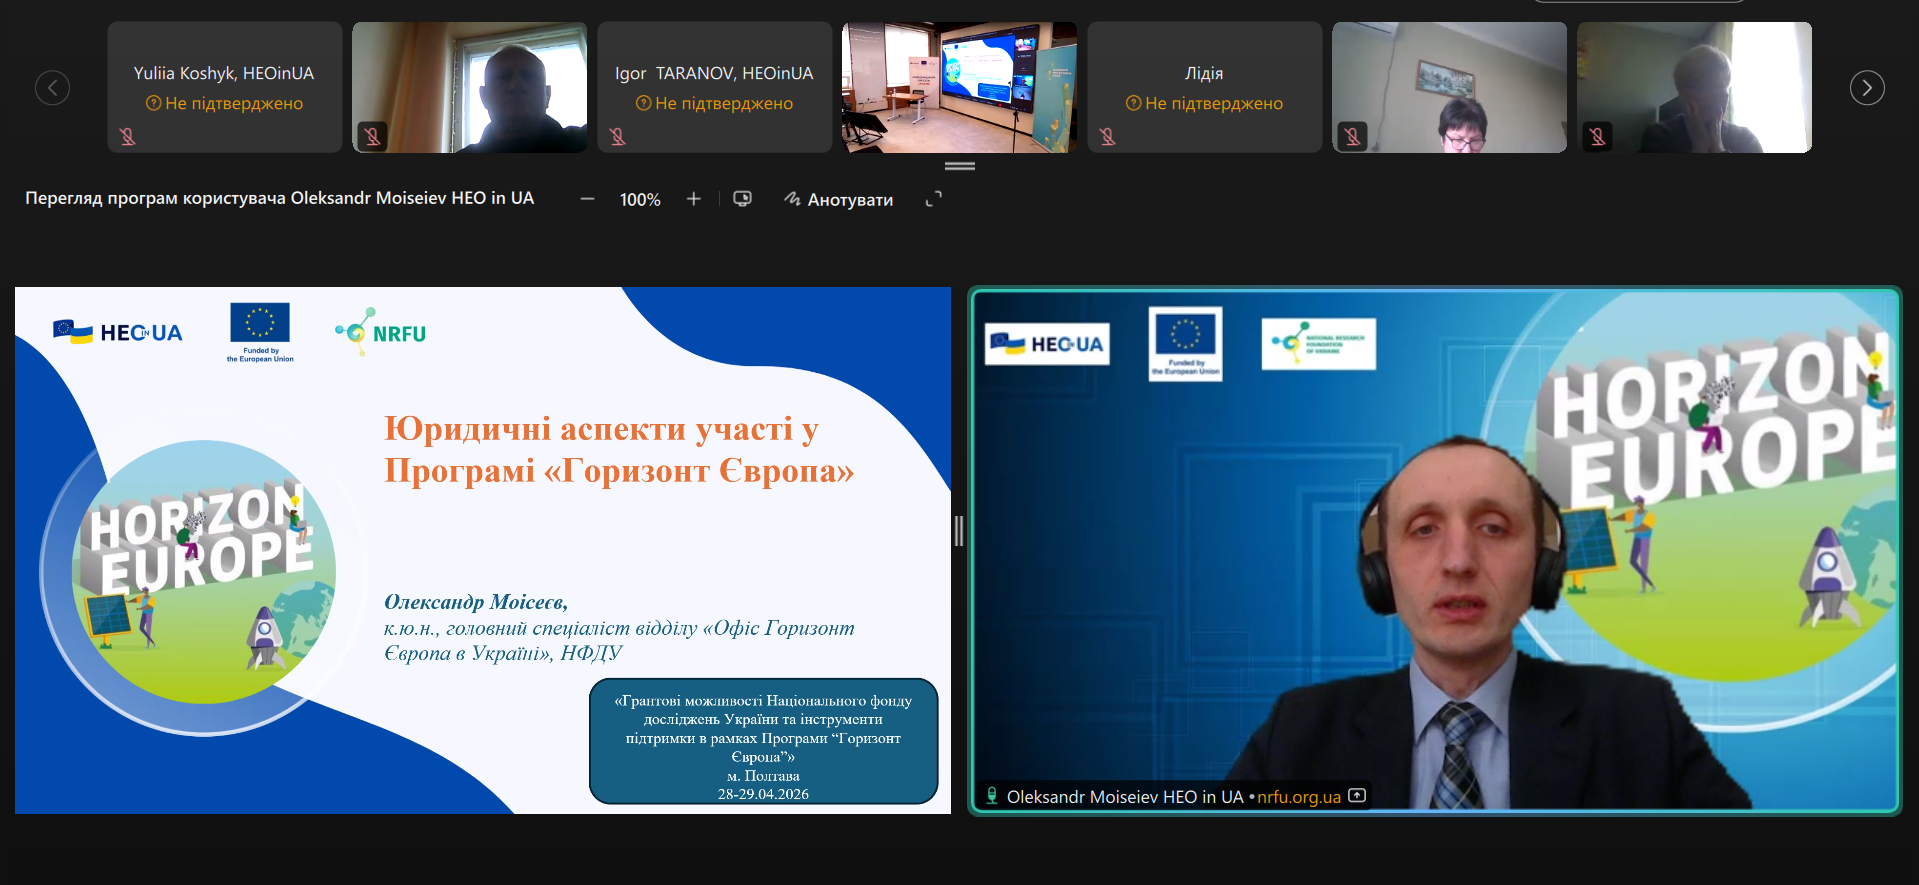The image size is (1919, 885).
Task: Zoom out the shared content with minus icon
Action: click(x=587, y=199)
